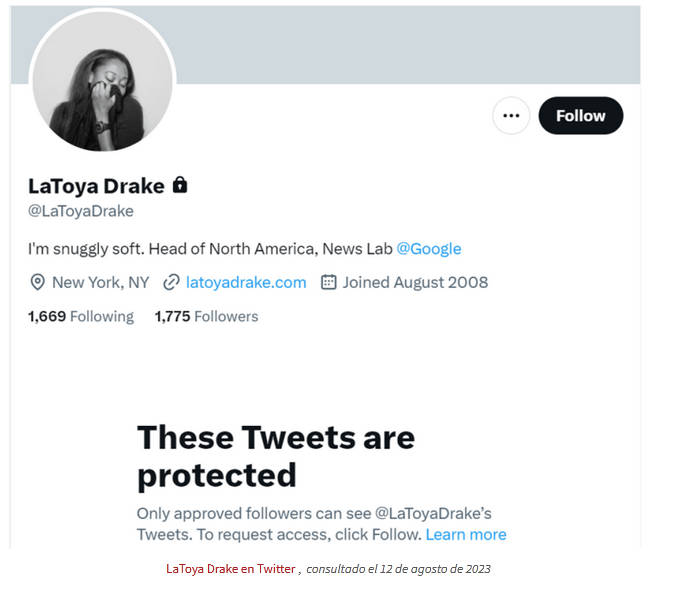Click the Joined August 2008 text
This screenshot has width=678, height=596.
pyautogui.click(x=415, y=282)
